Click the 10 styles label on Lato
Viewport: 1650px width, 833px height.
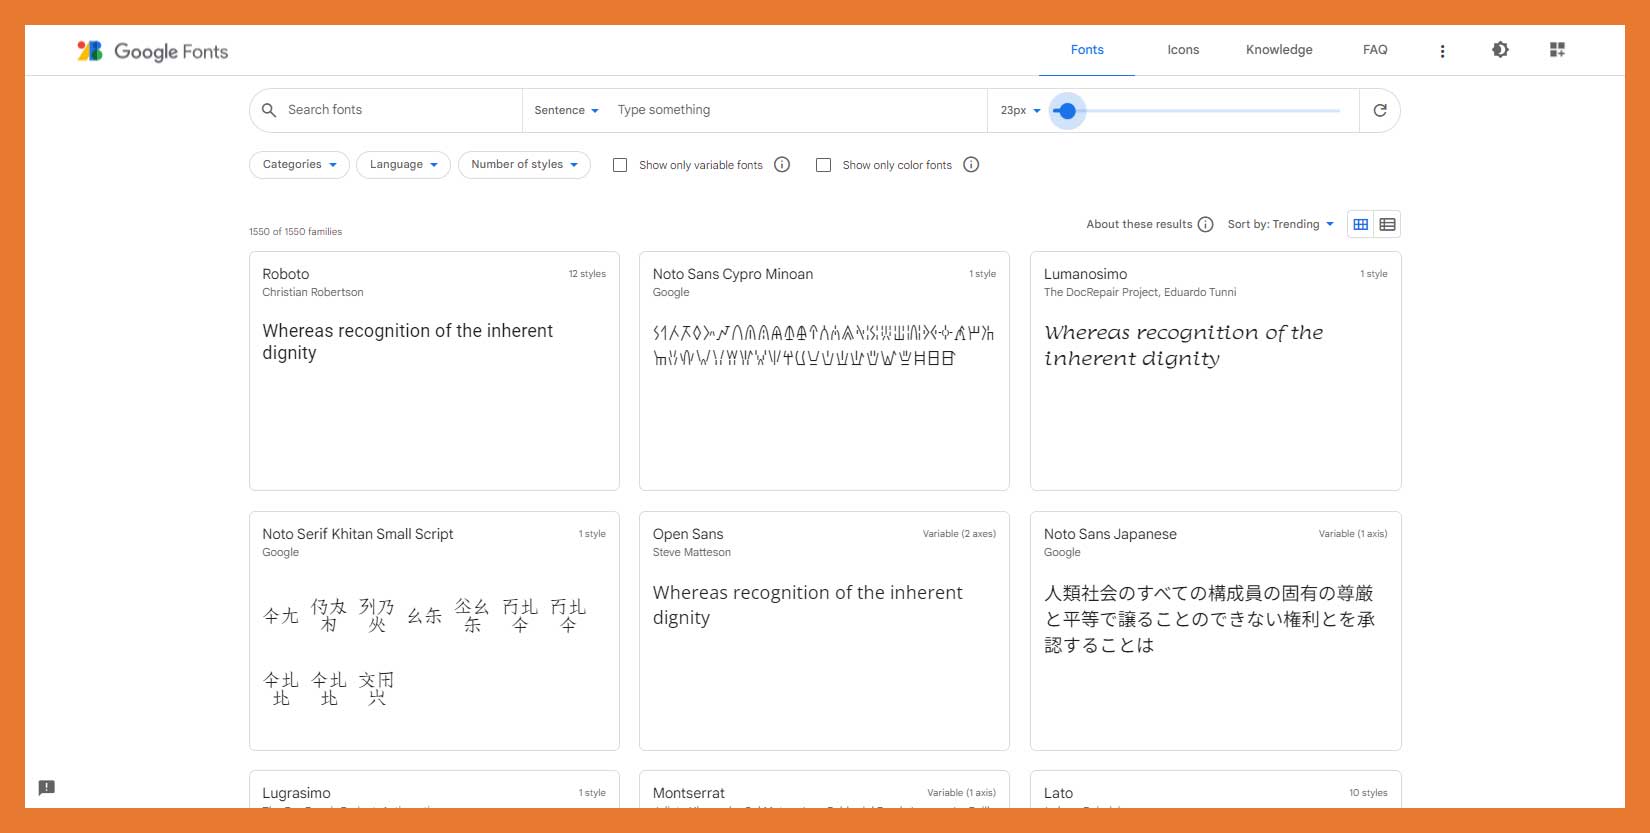click(x=1368, y=793)
